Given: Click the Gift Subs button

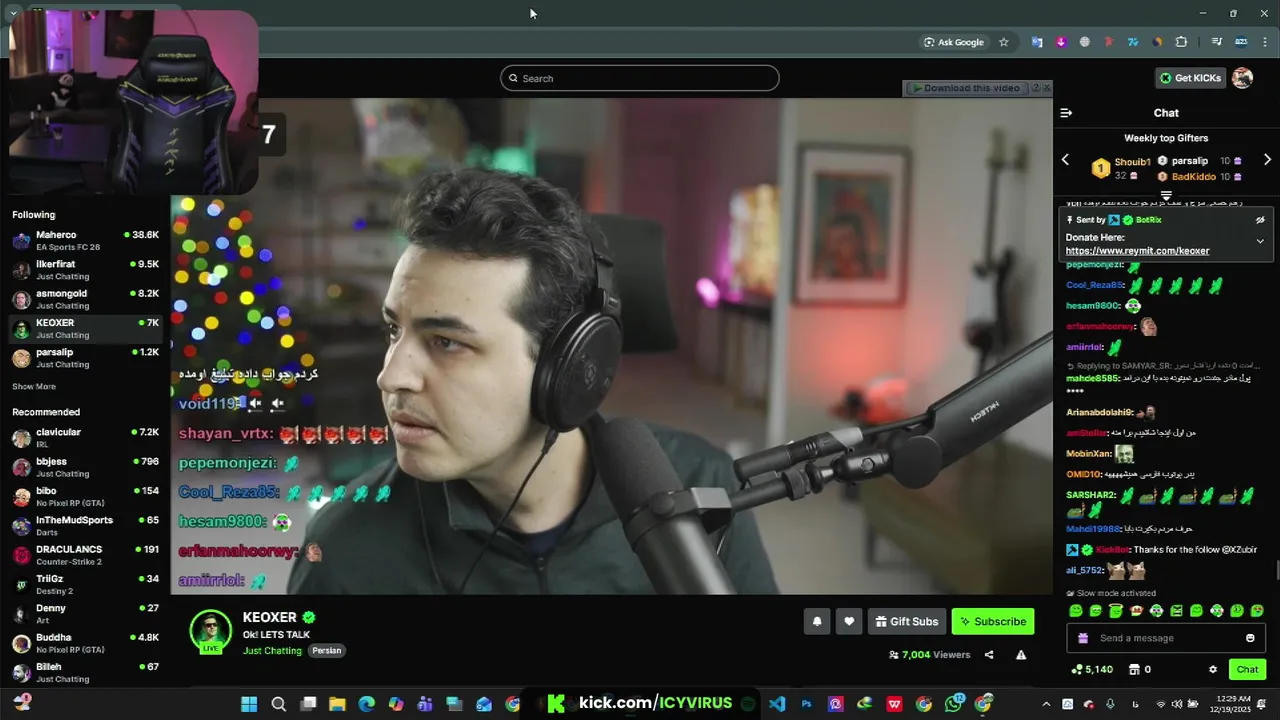Looking at the screenshot, I should 906,621.
